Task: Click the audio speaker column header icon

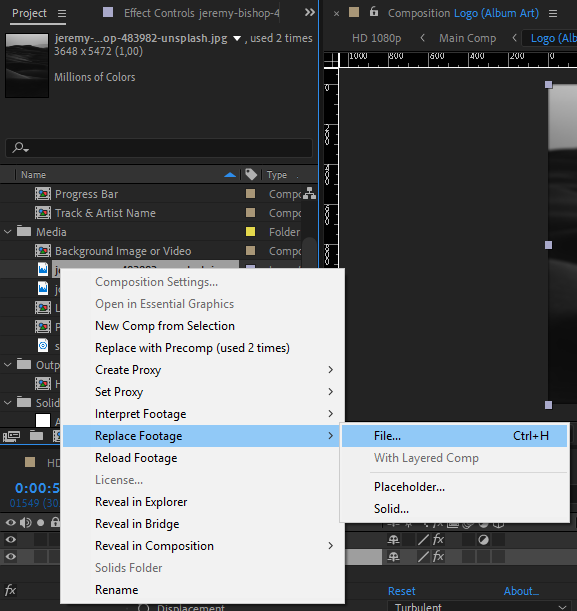Action: [x=26, y=523]
